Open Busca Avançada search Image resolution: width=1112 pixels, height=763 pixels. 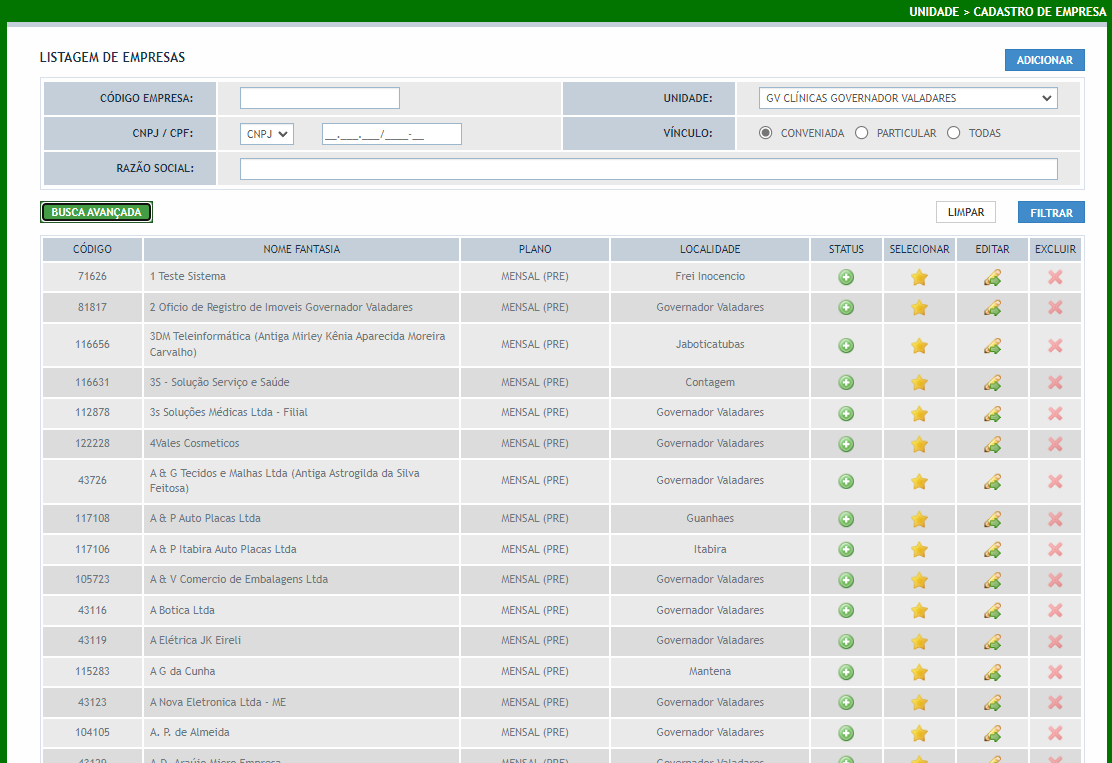tap(96, 212)
